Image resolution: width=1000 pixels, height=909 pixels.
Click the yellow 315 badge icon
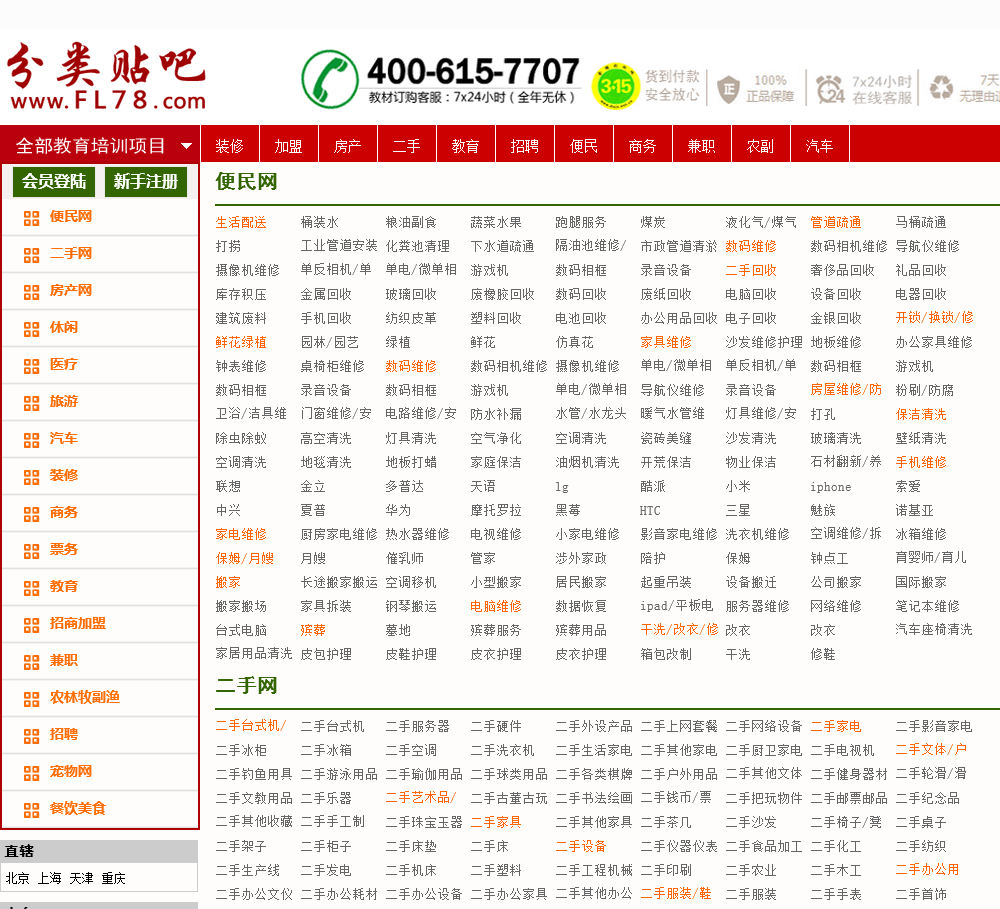tap(615, 85)
